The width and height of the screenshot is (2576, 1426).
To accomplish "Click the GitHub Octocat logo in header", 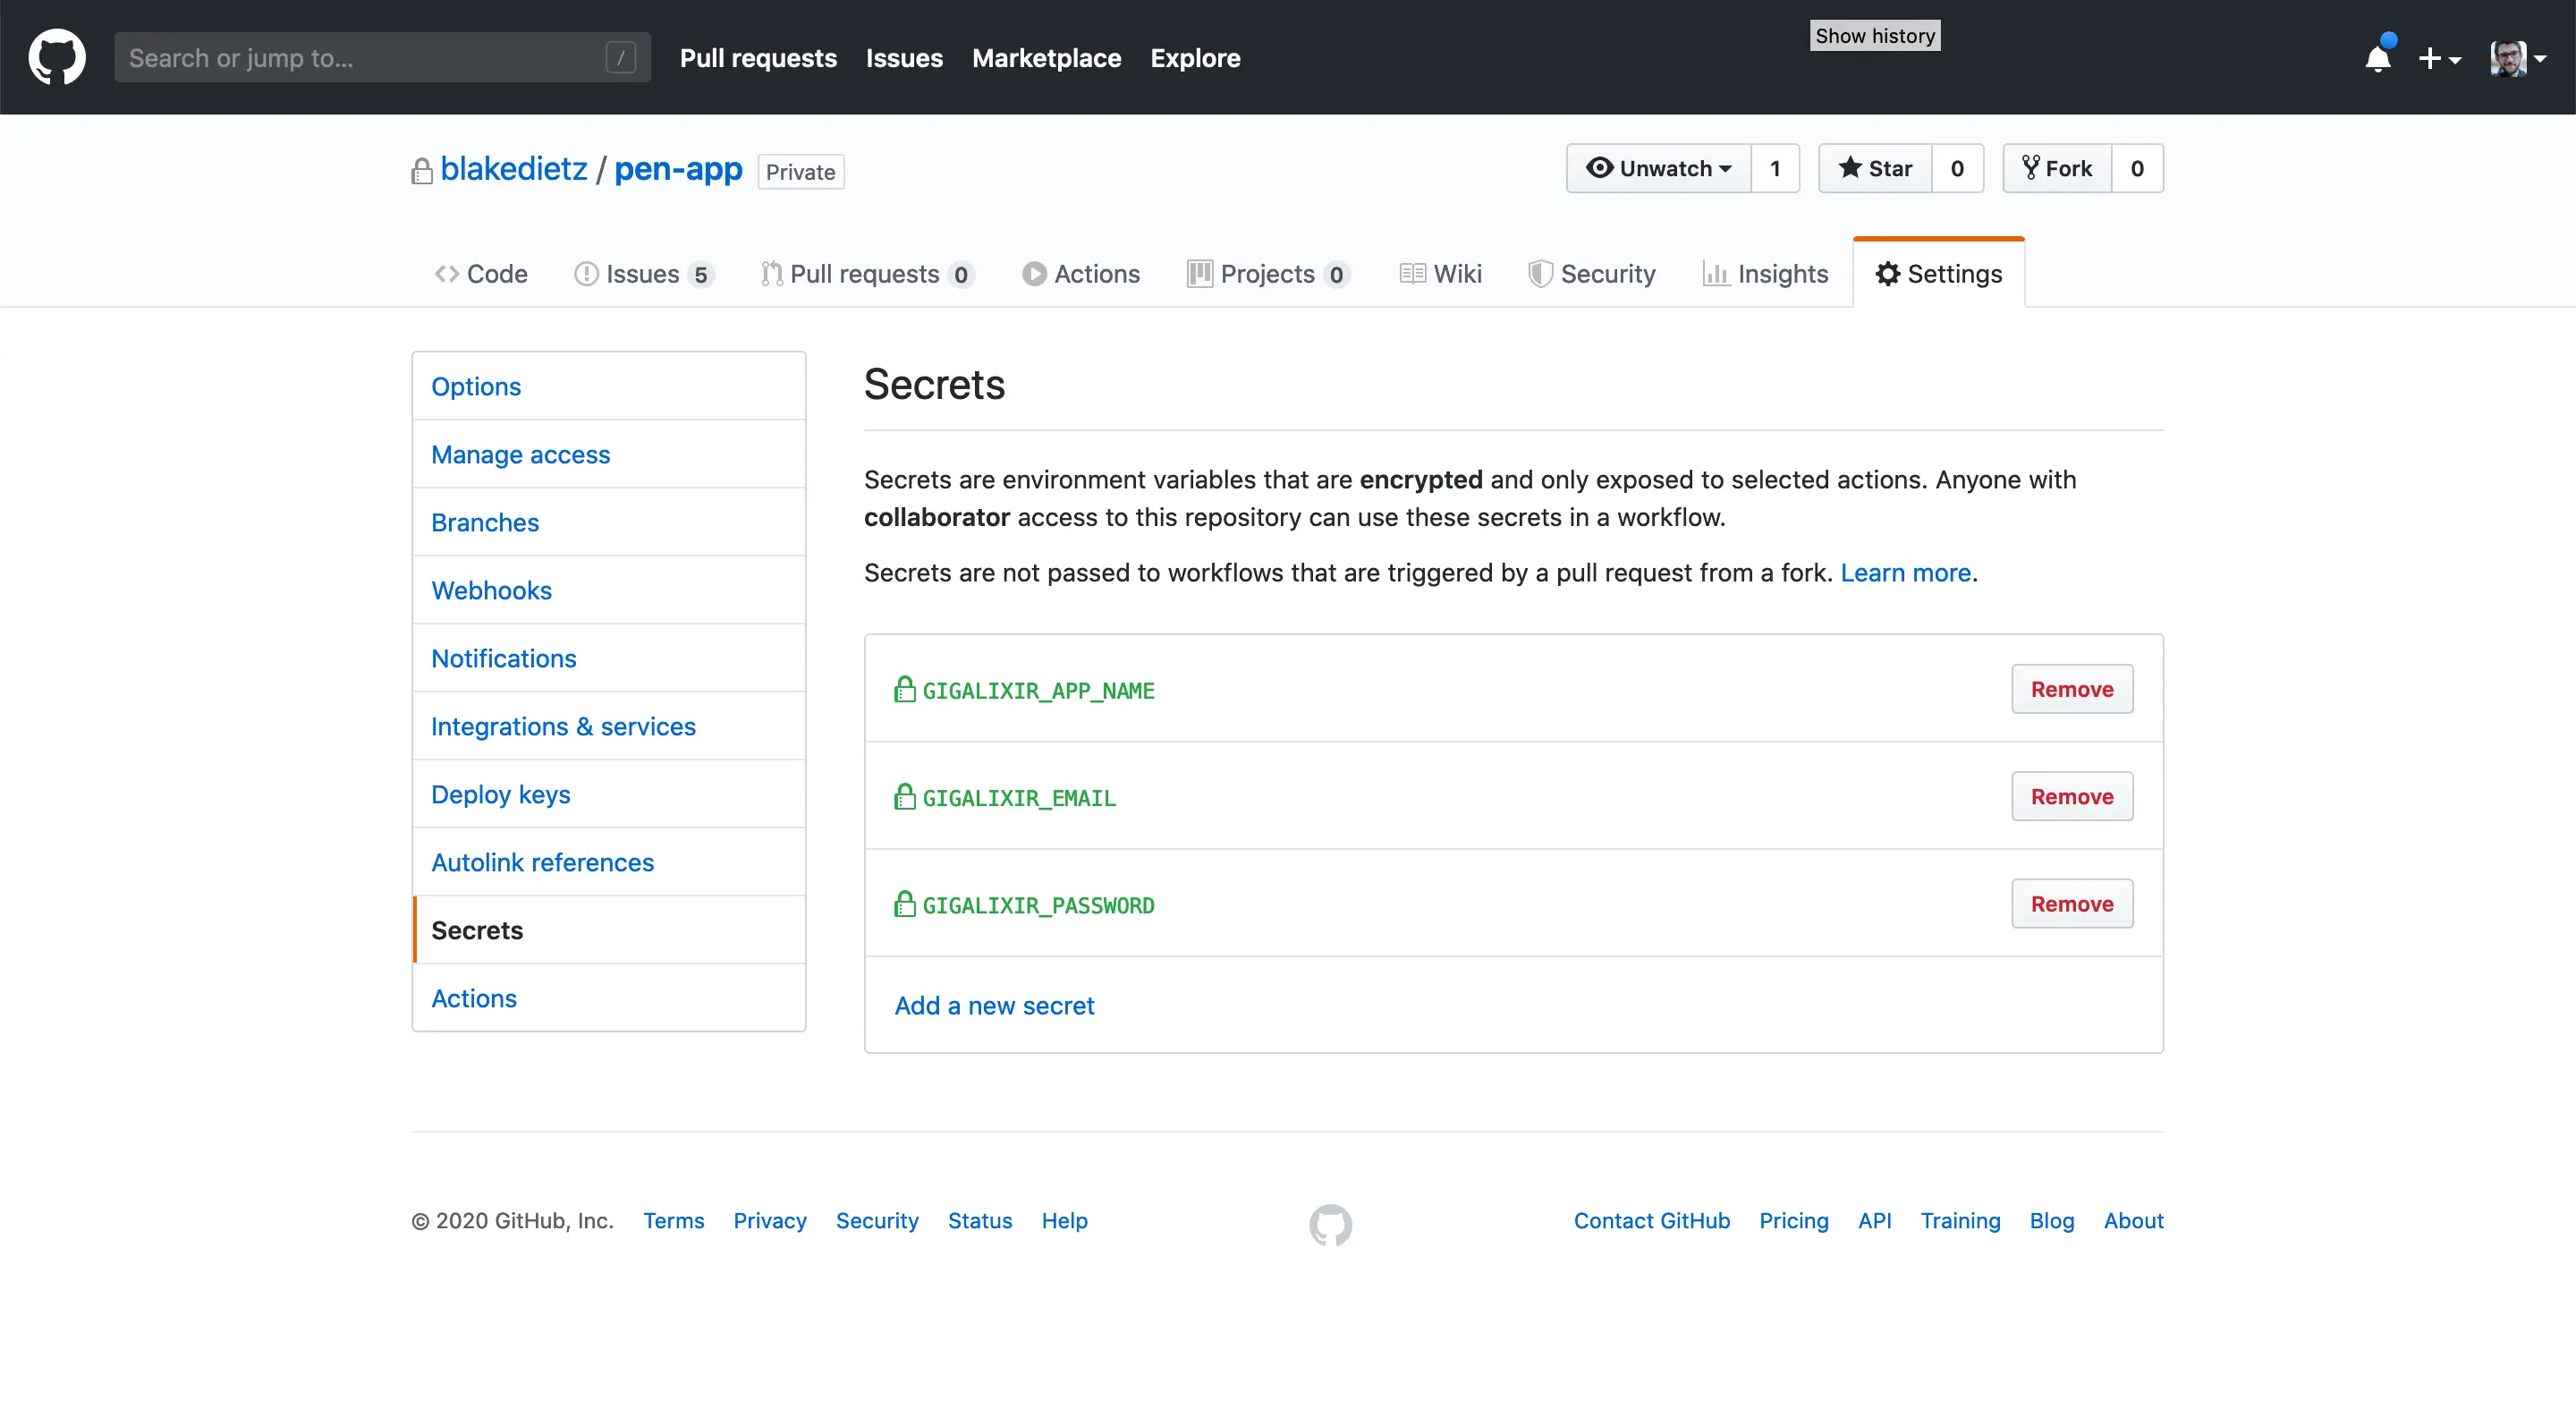I will [x=57, y=57].
